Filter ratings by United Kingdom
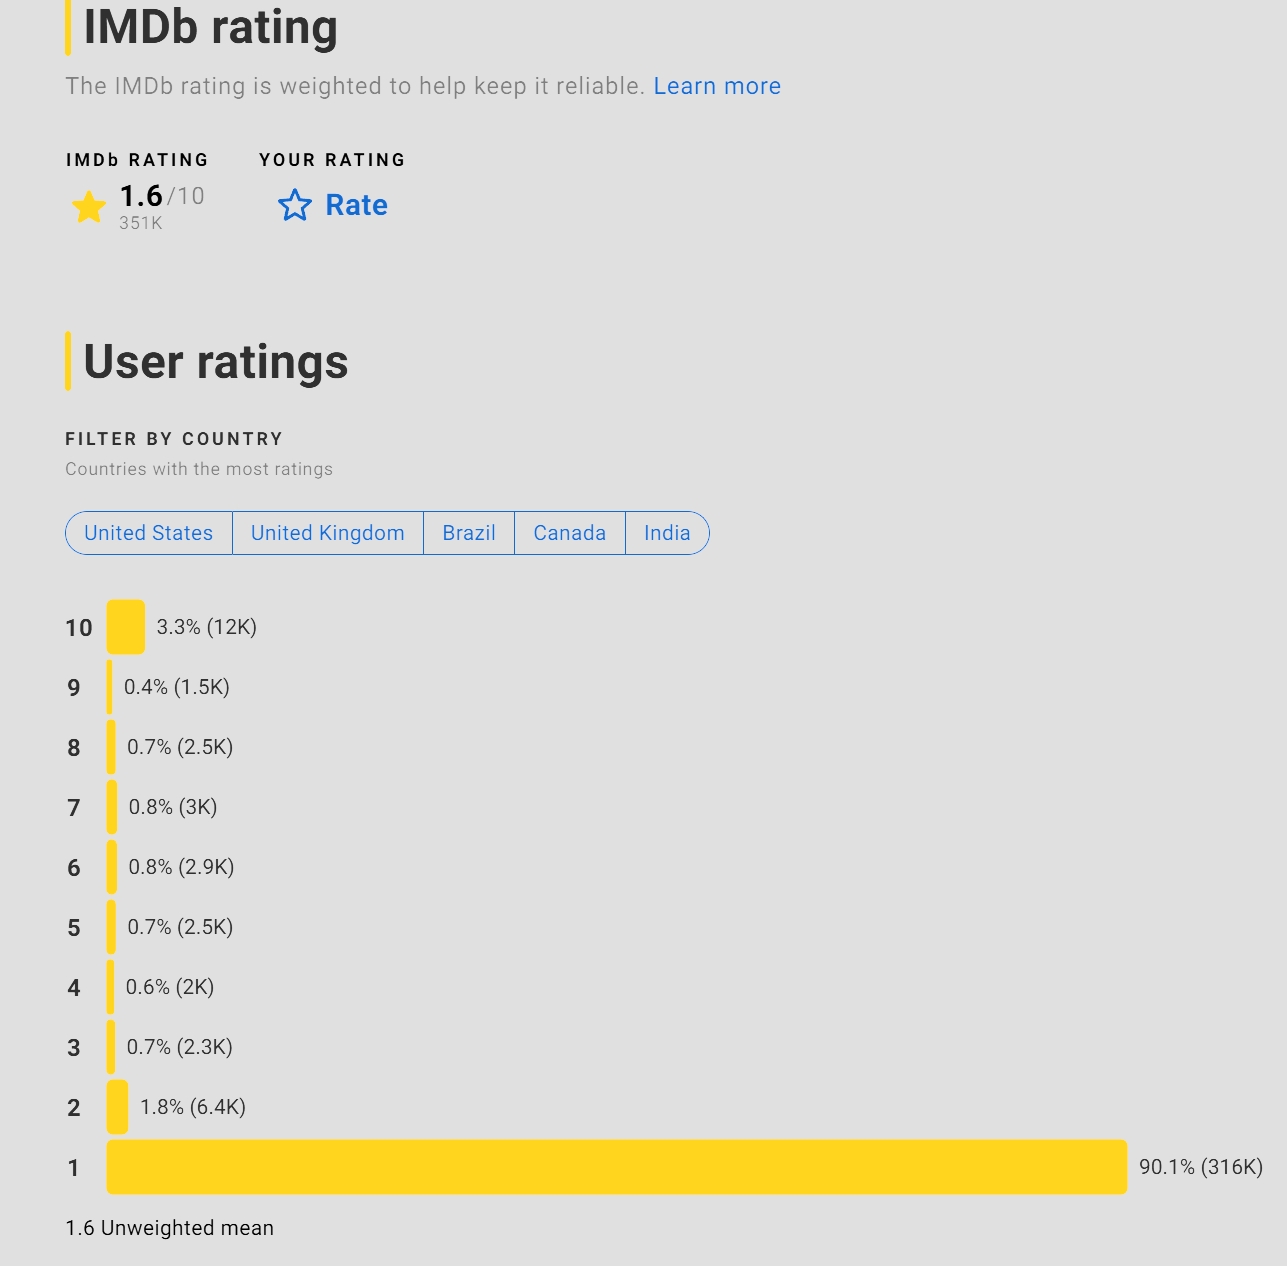The height and width of the screenshot is (1266, 1287). coord(328,533)
